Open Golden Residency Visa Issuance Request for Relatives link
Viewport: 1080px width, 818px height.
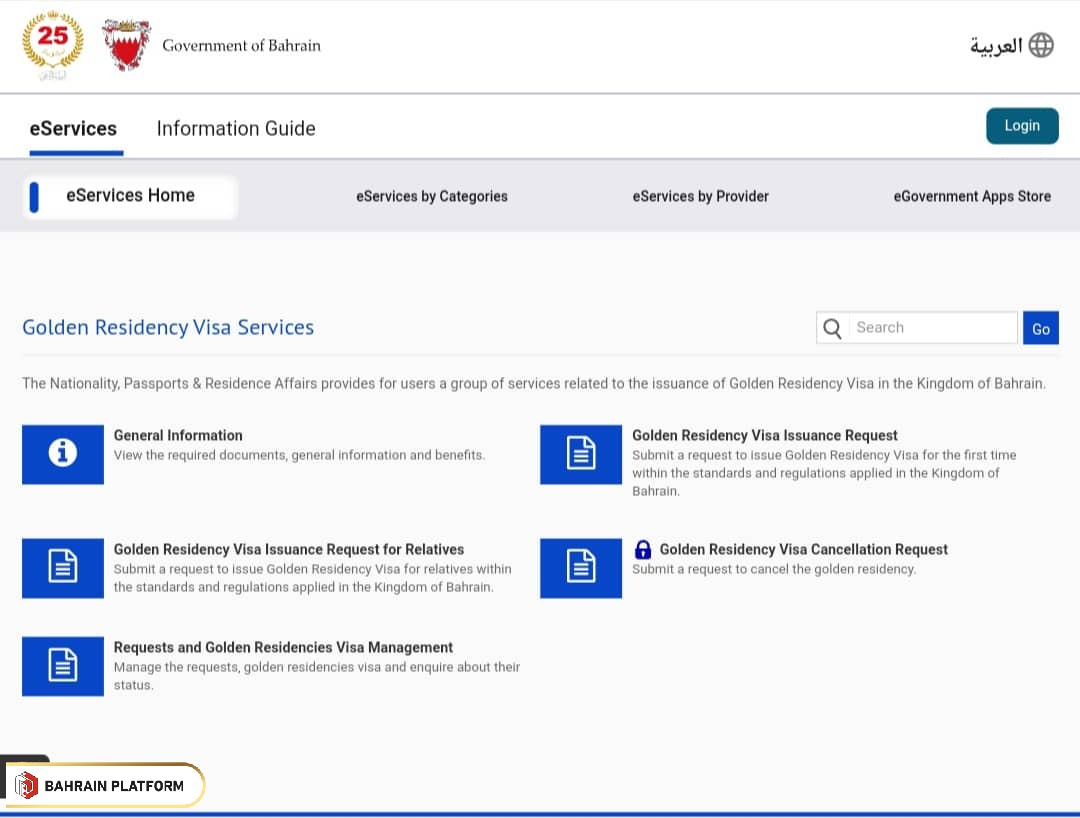[289, 549]
